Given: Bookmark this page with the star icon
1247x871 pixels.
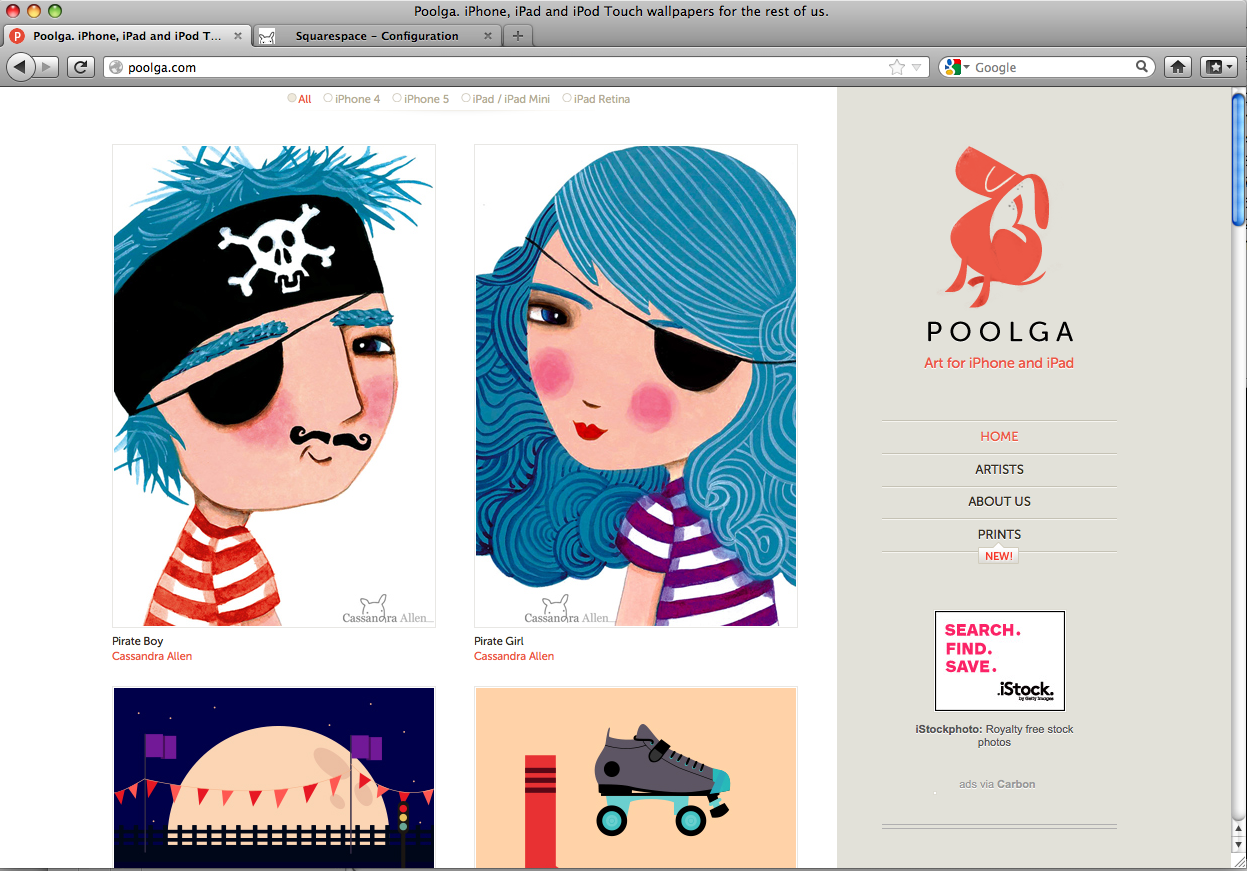Looking at the screenshot, I should pos(897,67).
